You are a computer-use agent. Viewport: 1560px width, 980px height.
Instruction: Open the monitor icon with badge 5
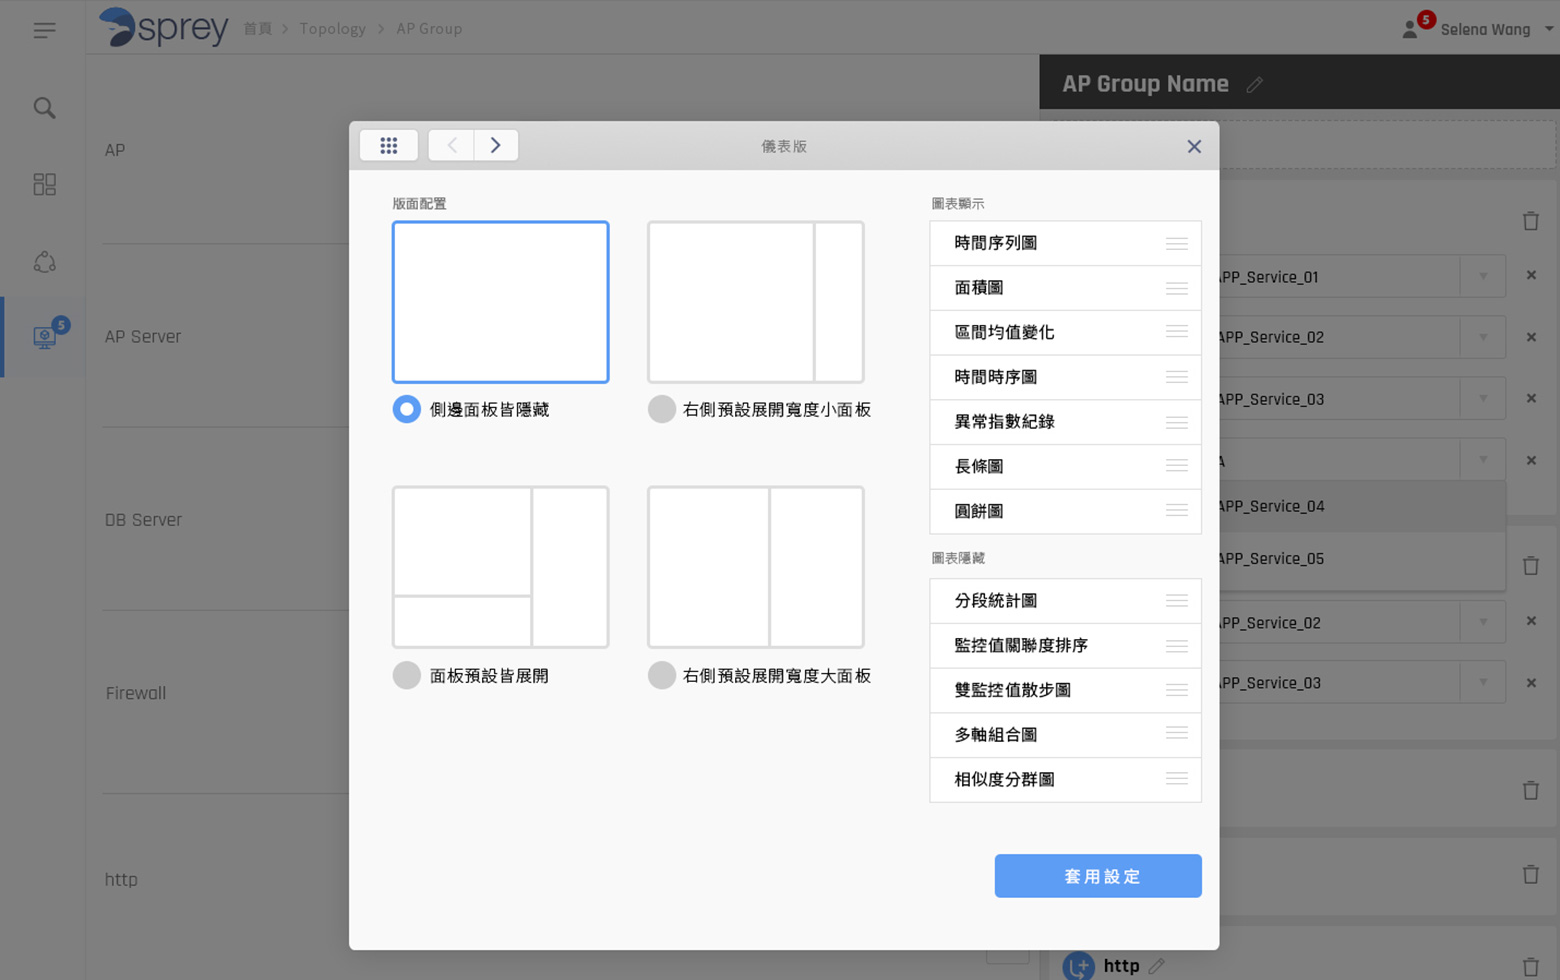pyautogui.click(x=44, y=337)
